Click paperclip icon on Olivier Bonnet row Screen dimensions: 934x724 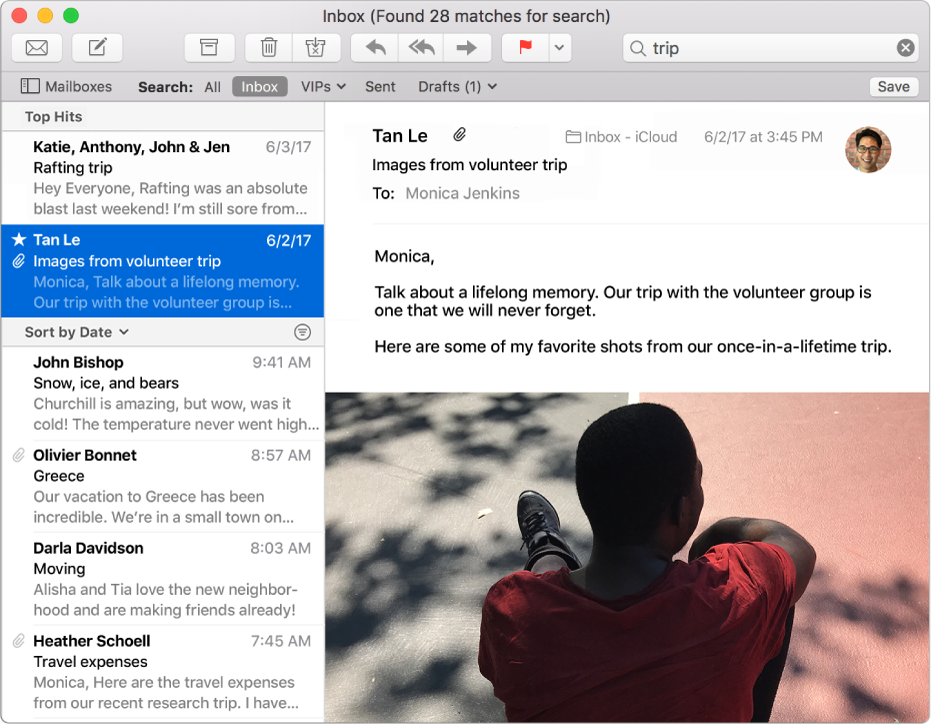19,455
